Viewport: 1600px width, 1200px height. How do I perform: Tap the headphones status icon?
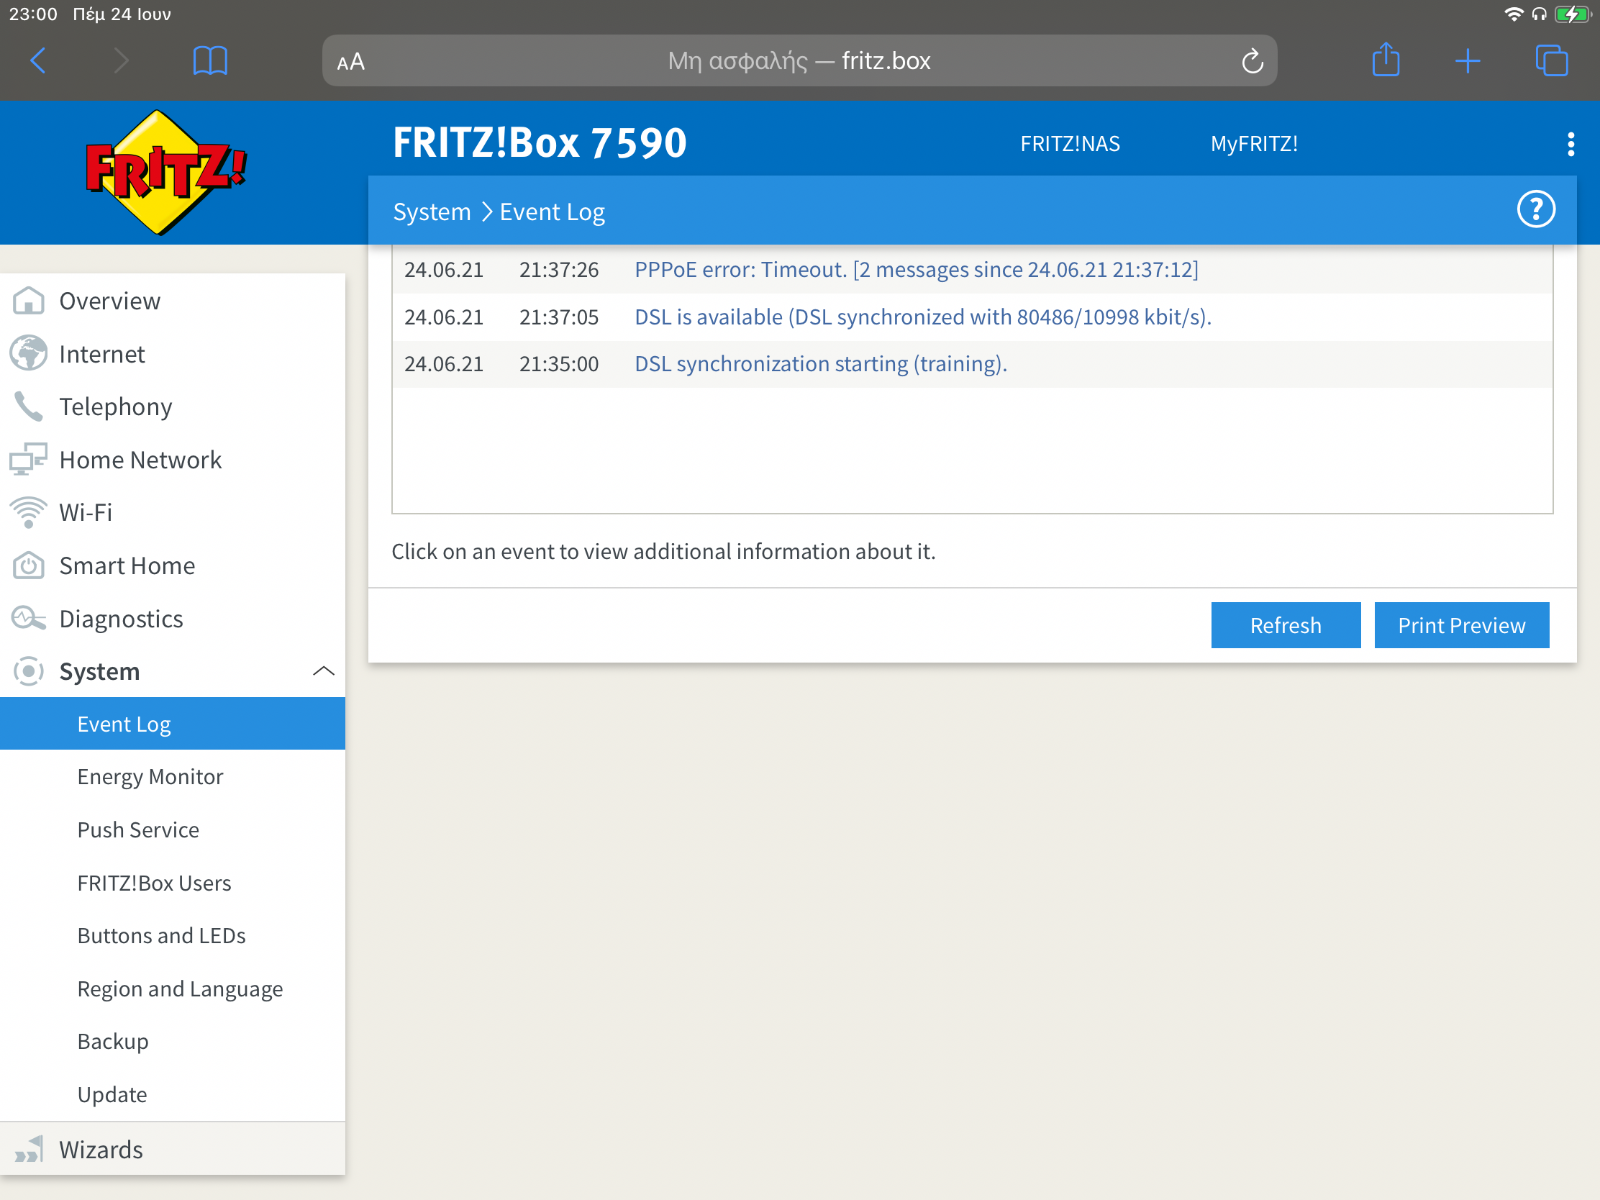point(1539,14)
